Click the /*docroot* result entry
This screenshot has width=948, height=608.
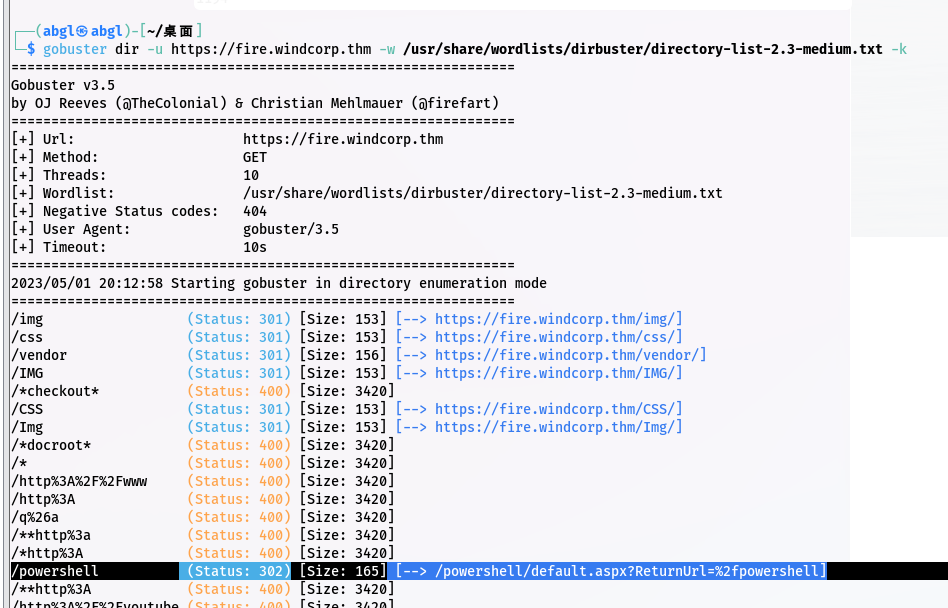point(51,445)
